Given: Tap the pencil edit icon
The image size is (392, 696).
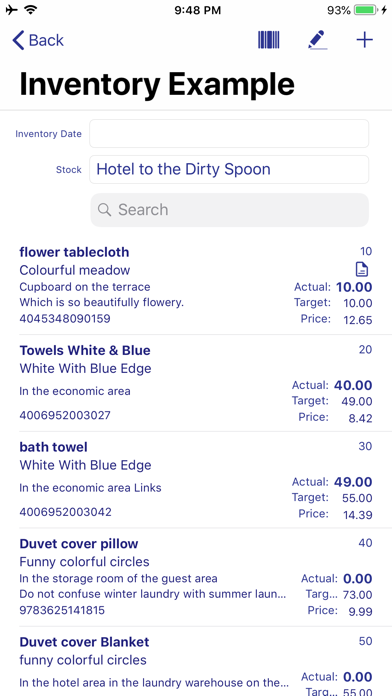Looking at the screenshot, I should click(317, 40).
